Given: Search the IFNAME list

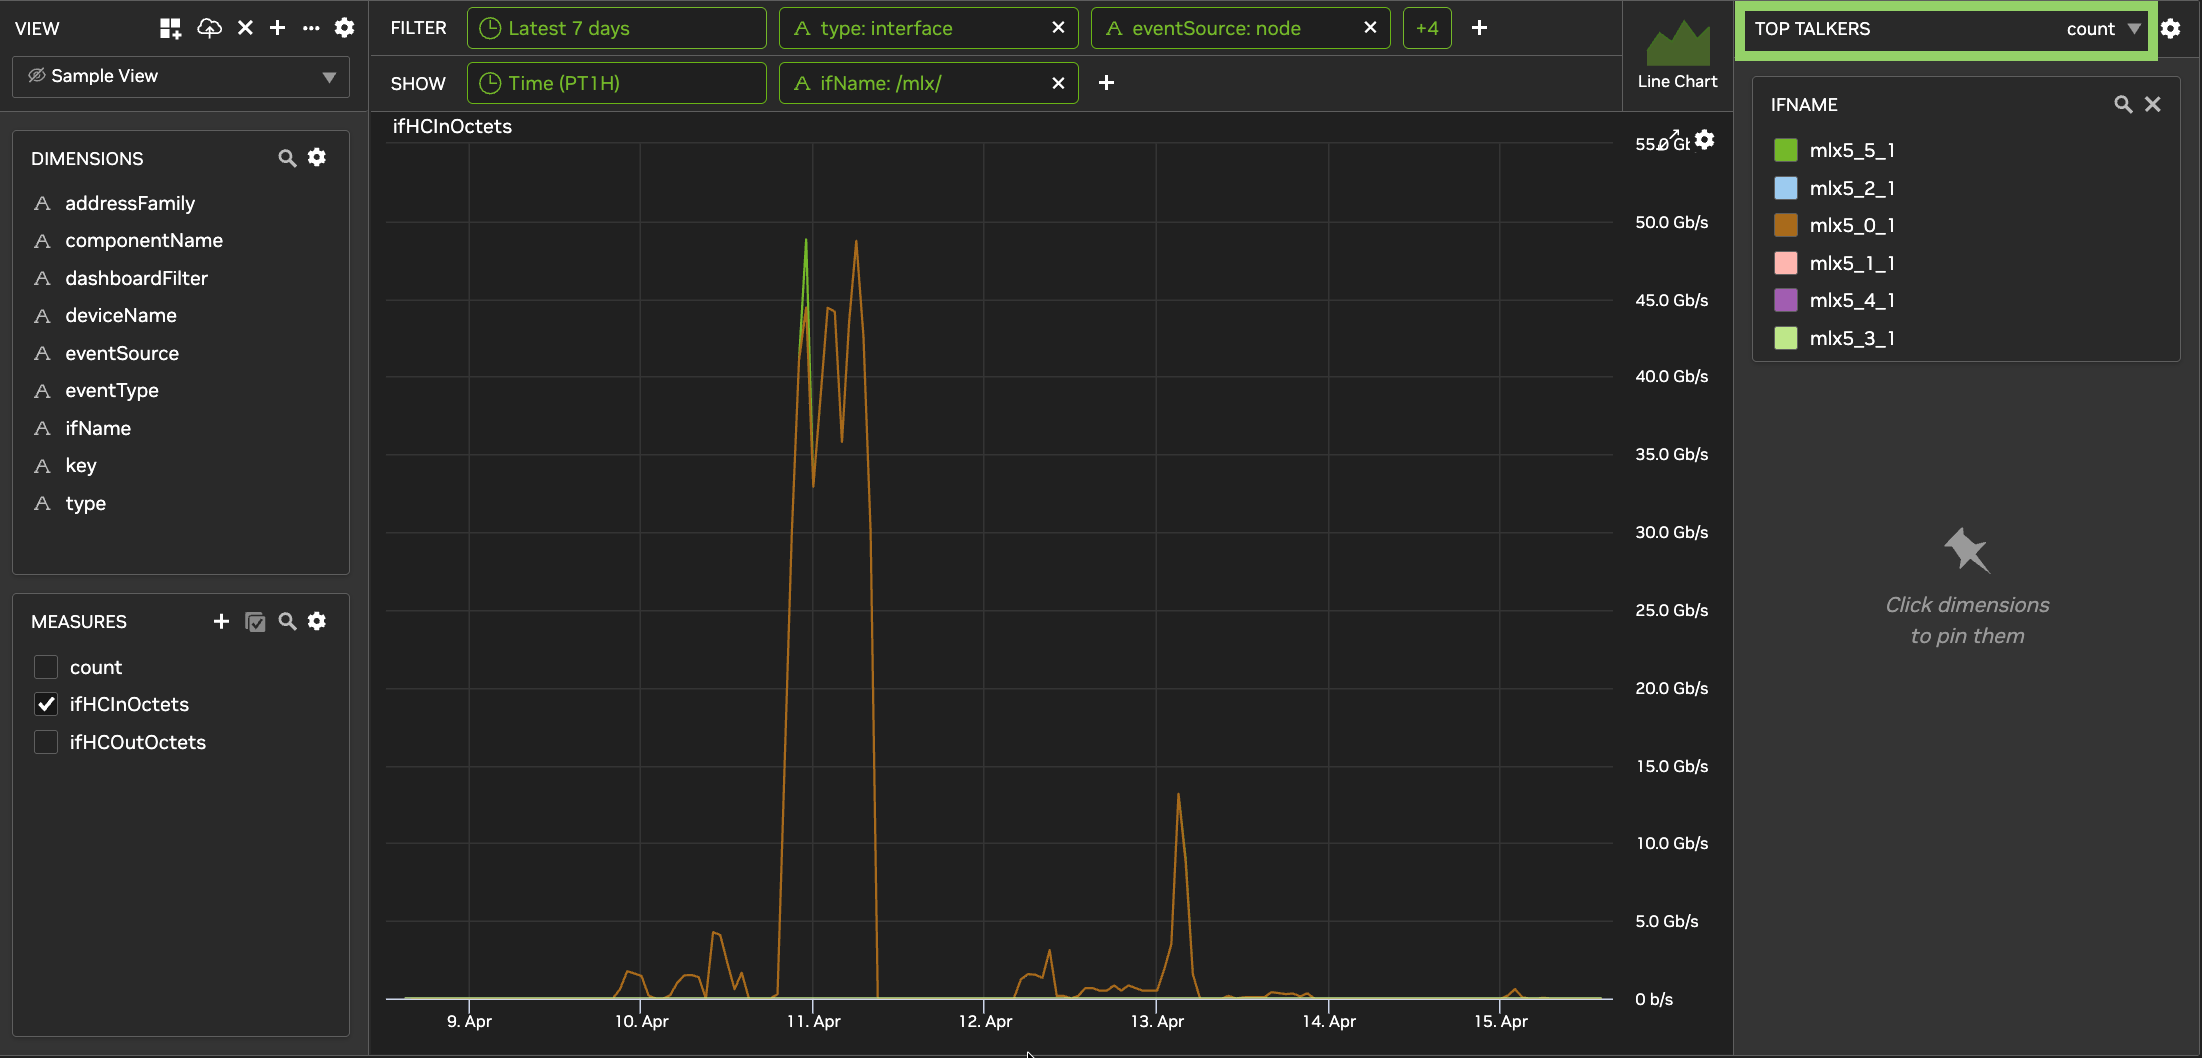Looking at the screenshot, I should (x=2123, y=104).
